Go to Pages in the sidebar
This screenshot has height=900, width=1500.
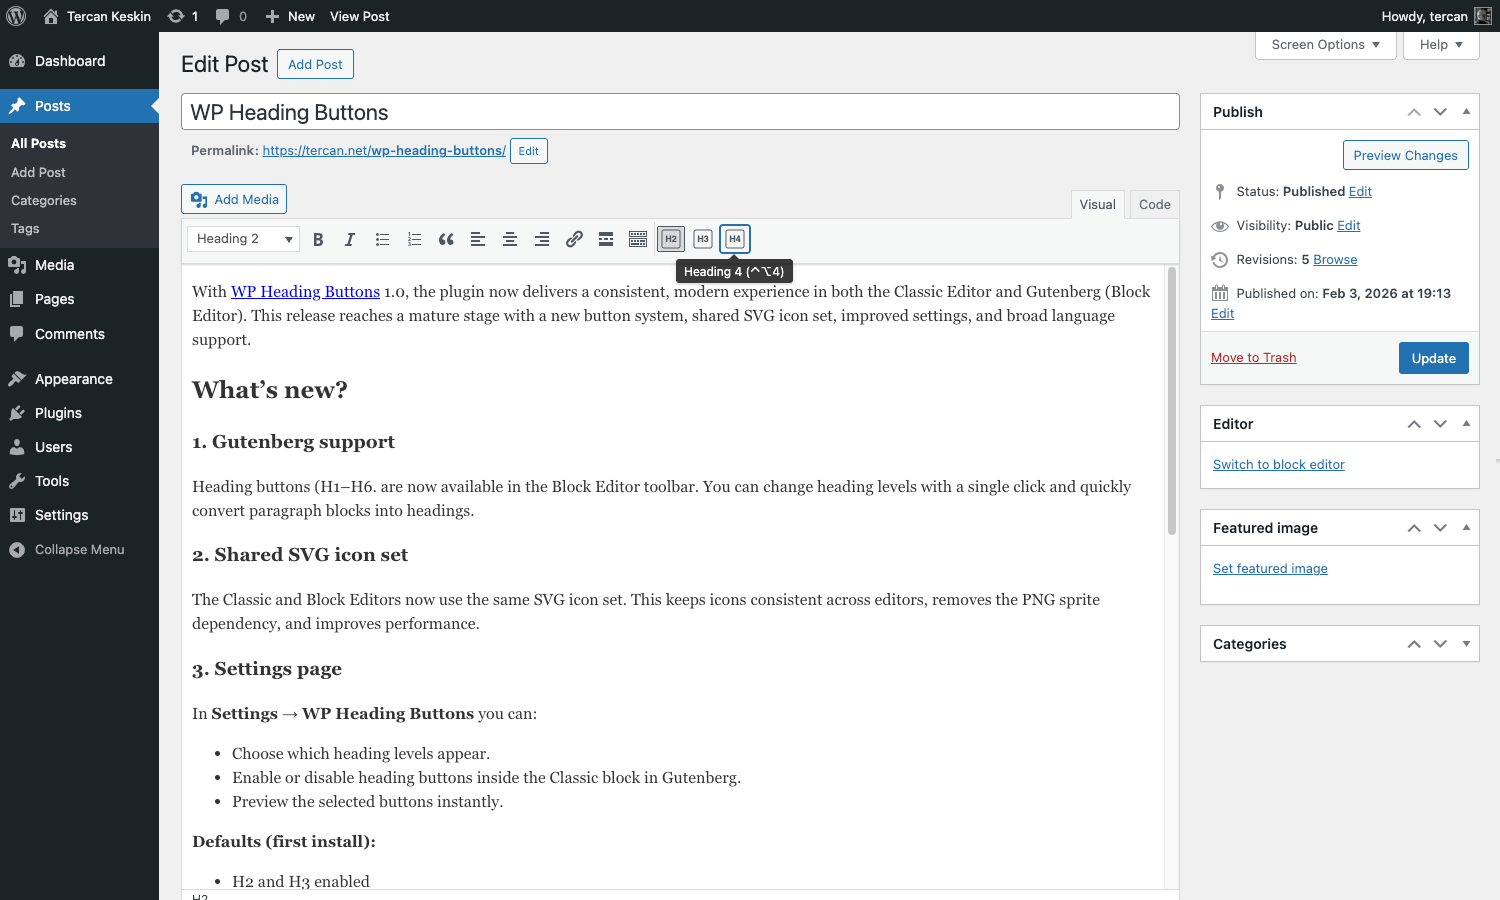(79, 299)
